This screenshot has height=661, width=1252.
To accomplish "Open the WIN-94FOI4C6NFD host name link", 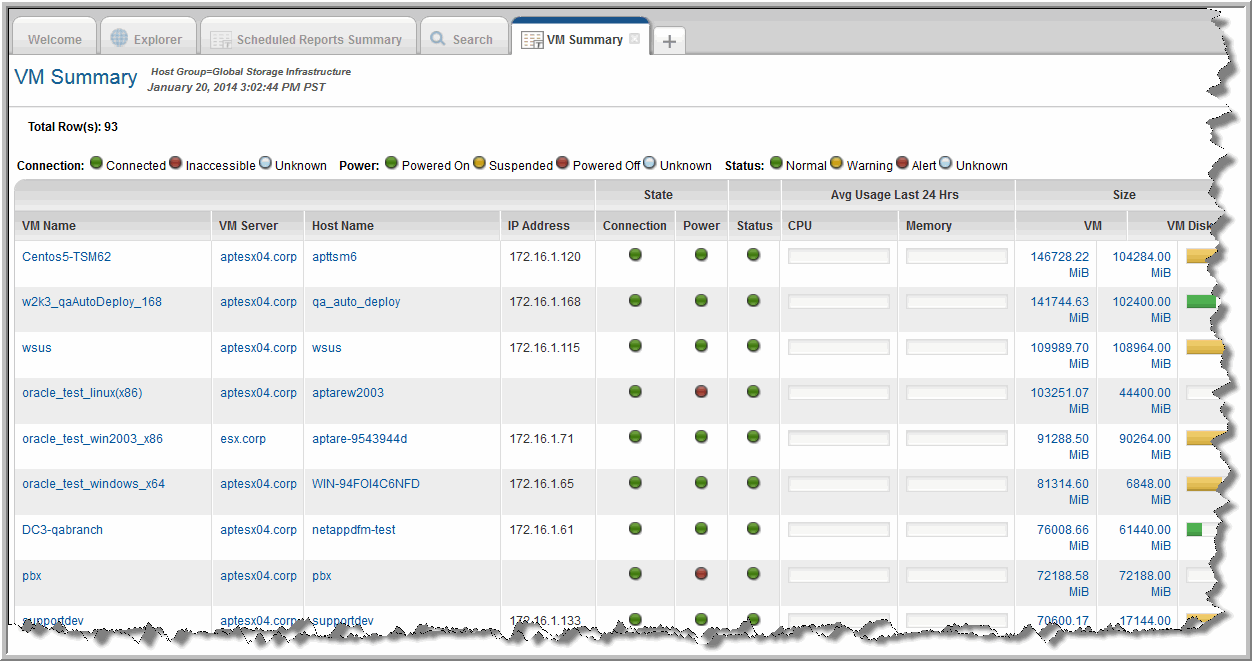I will click(366, 484).
